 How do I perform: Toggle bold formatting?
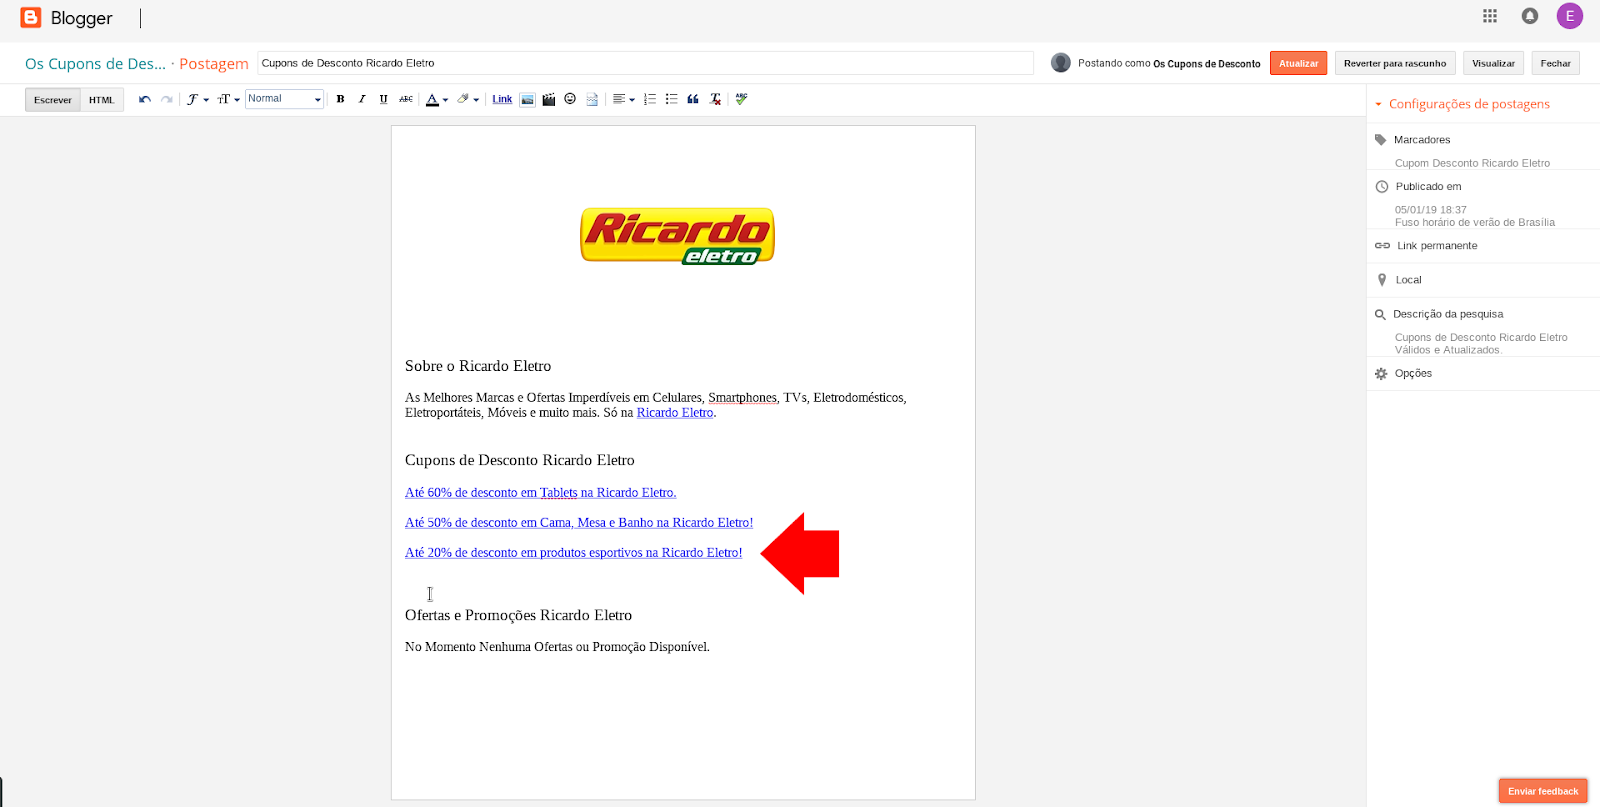tap(340, 99)
